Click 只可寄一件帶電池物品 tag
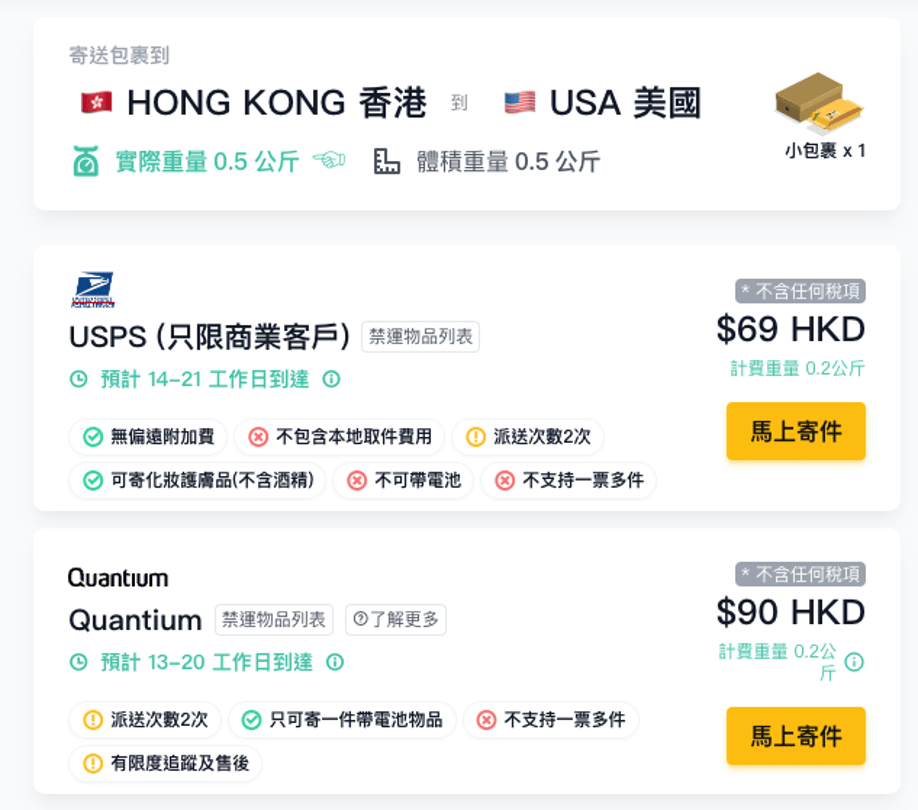 pos(342,719)
